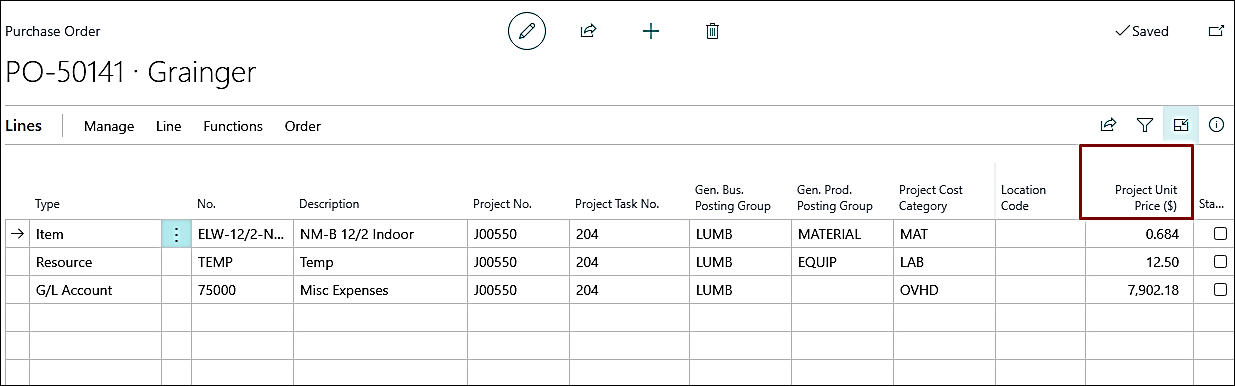Select the Resource type cell
The height and width of the screenshot is (386, 1235).
point(95,262)
